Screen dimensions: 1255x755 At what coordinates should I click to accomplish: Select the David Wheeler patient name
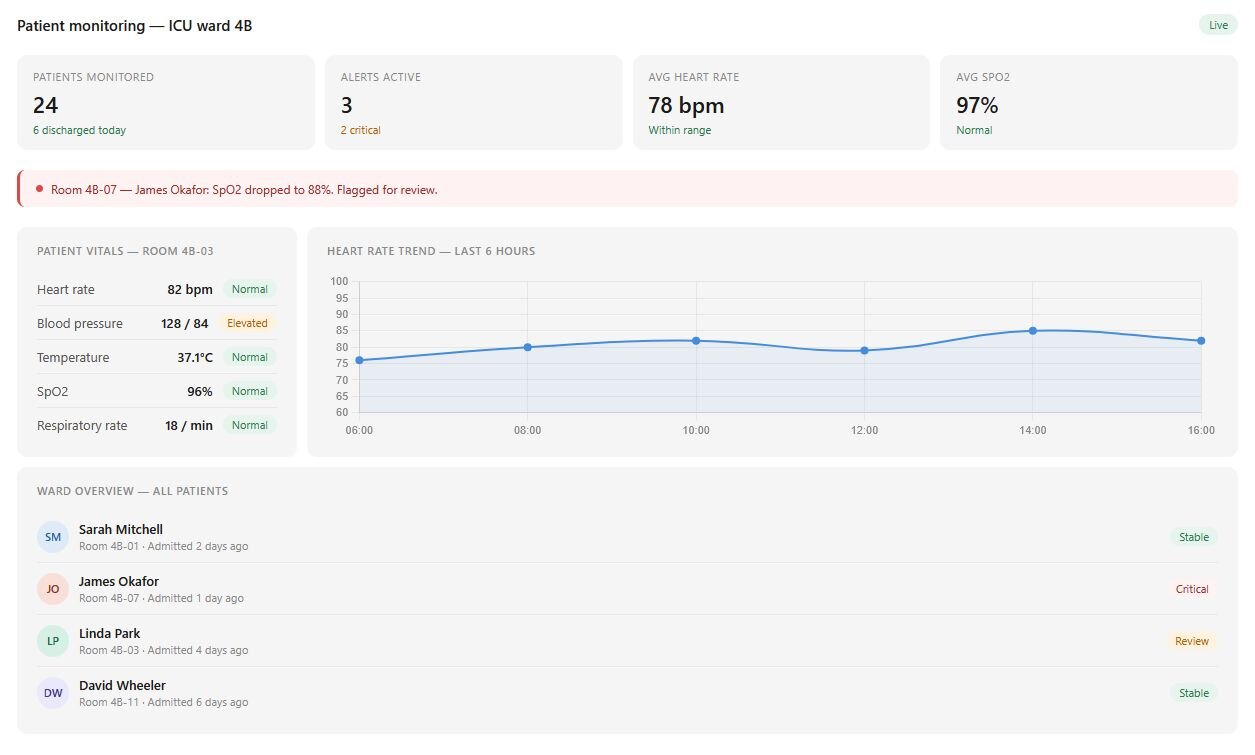click(x=122, y=685)
